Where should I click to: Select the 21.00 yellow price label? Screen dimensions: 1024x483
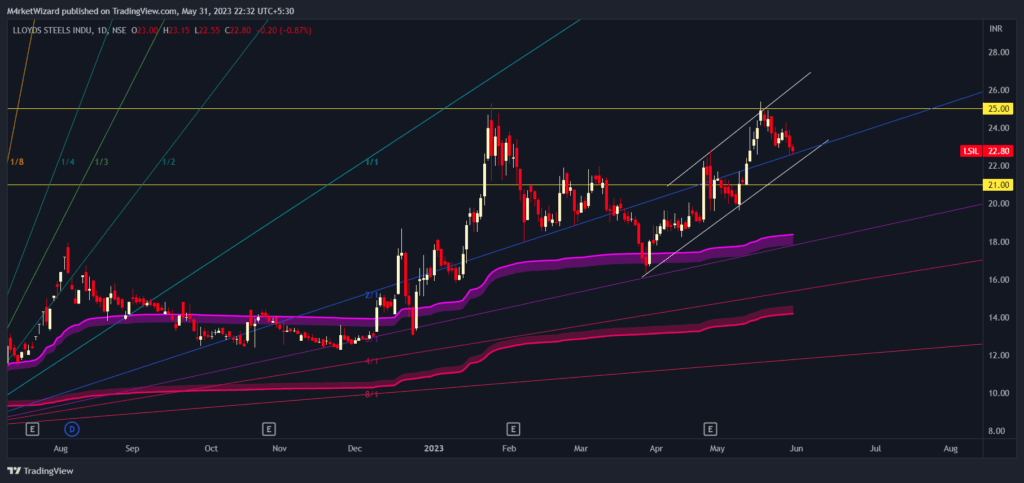[x=999, y=185]
